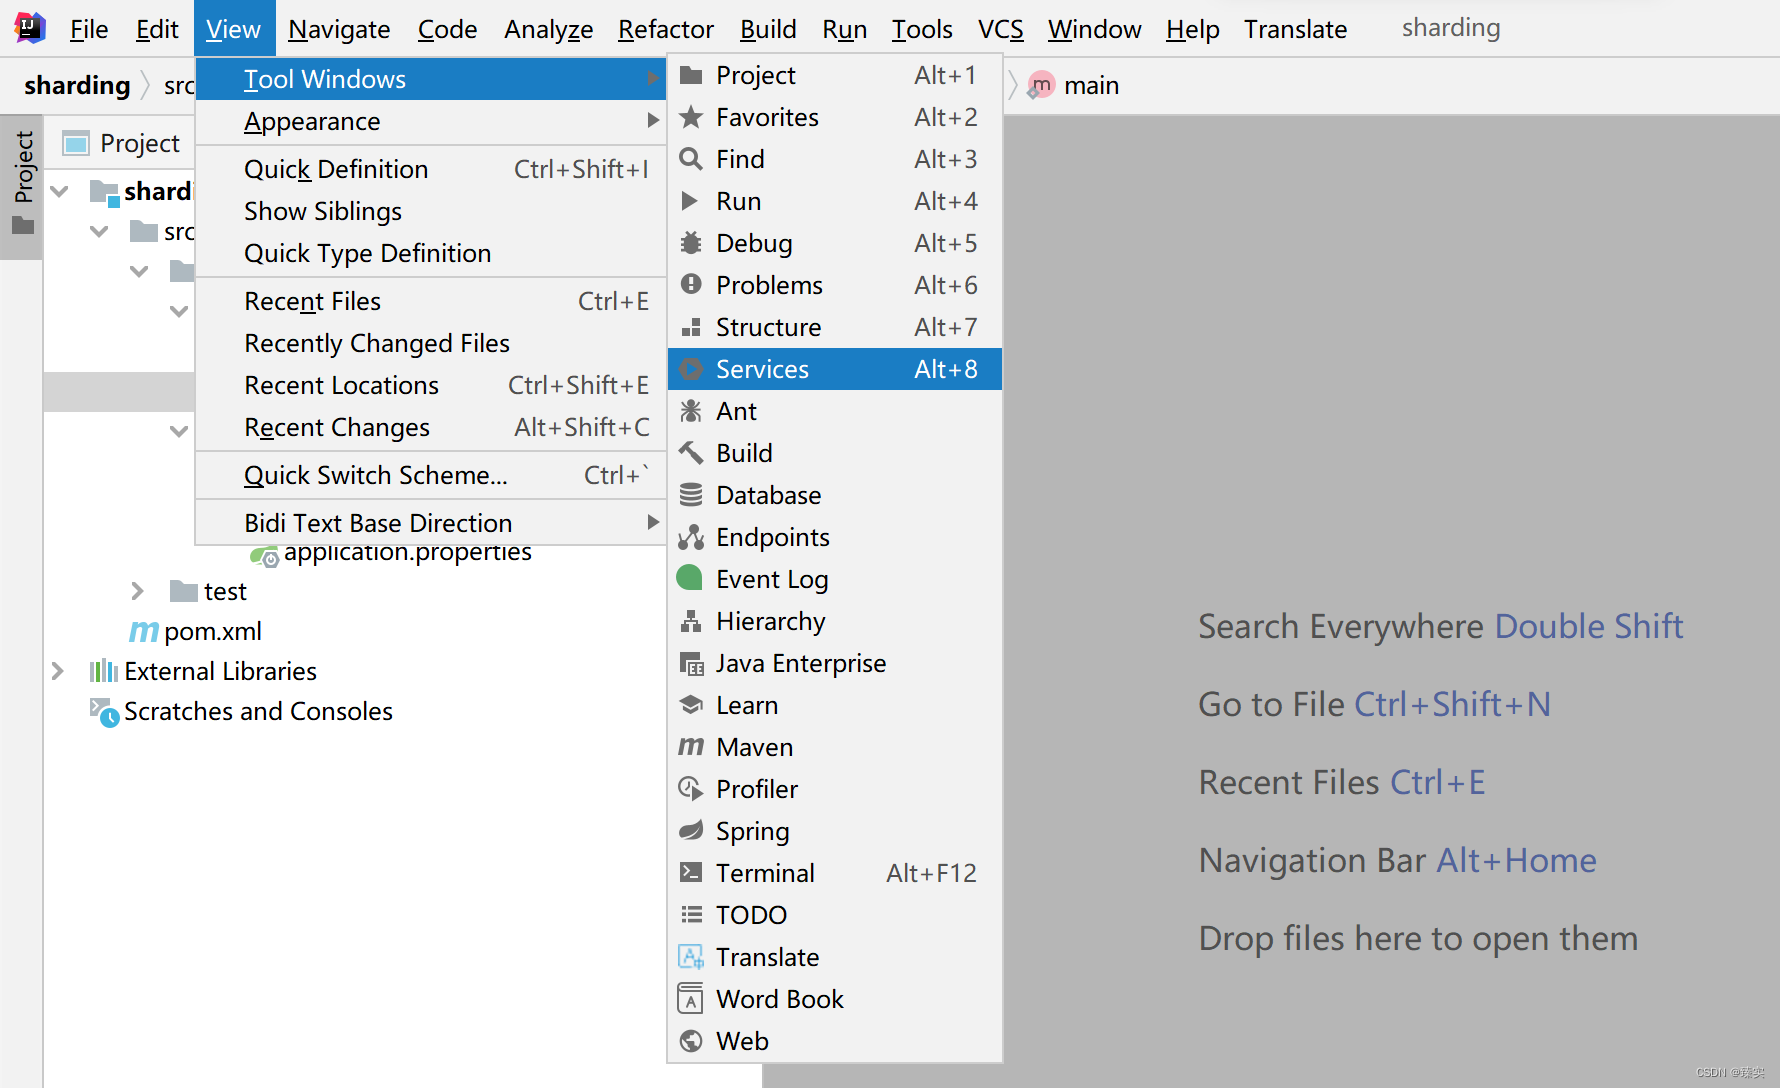Open the Tools menu
This screenshot has height=1088, width=1780.
(922, 29)
